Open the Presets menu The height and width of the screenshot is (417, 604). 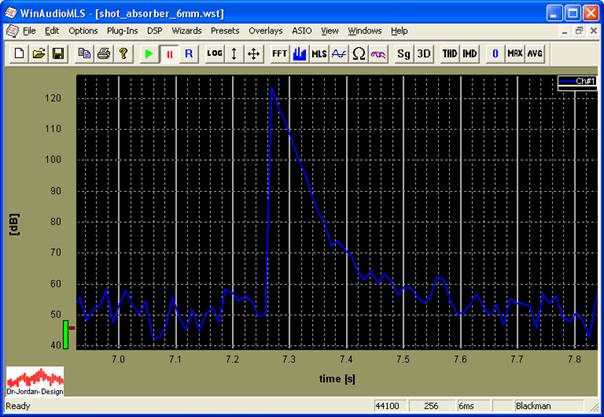point(225,31)
